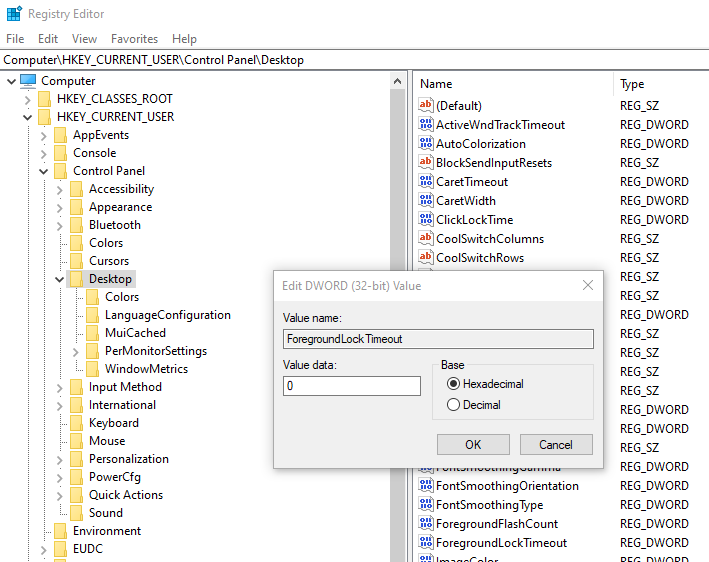This screenshot has height=562, width=709.
Task: Click the registry path address bar
Action: tap(354, 60)
